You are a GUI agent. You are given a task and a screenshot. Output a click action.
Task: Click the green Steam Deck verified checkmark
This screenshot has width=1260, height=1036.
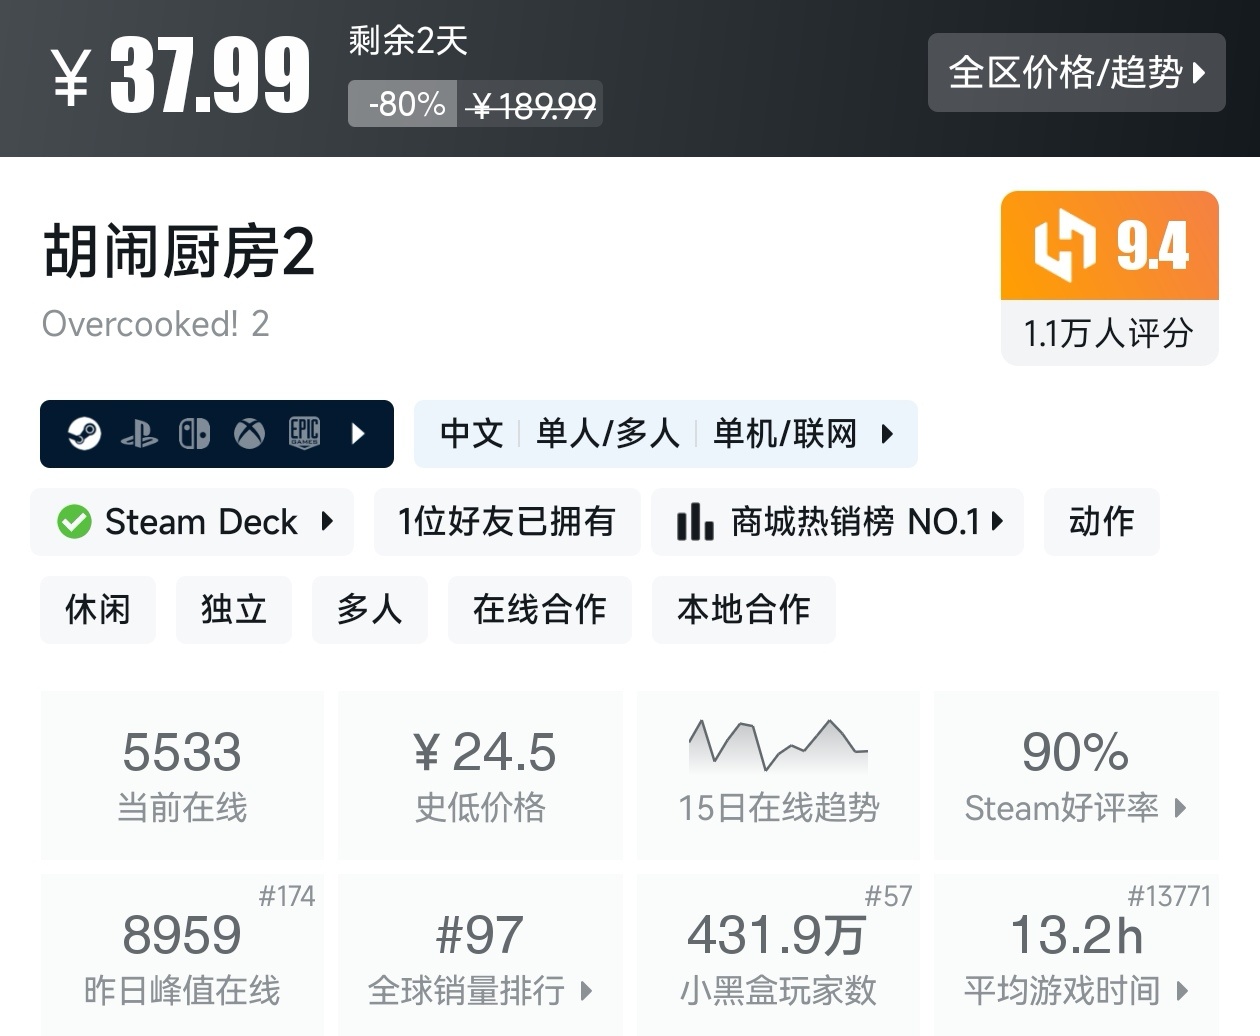pos(74,522)
